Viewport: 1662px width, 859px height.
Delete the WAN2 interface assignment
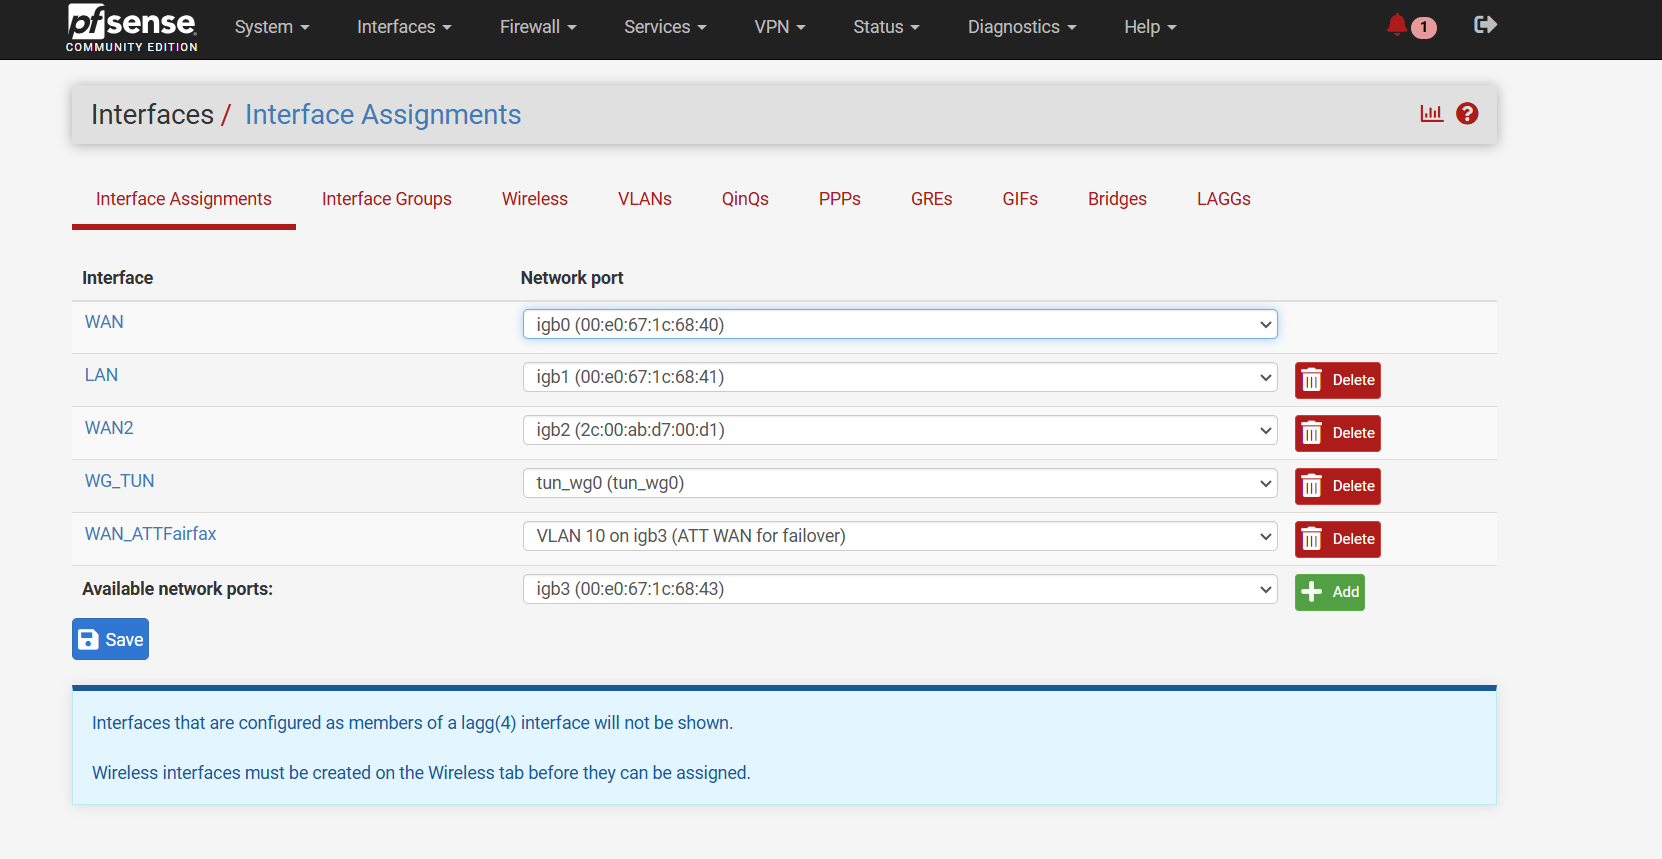click(x=1337, y=433)
